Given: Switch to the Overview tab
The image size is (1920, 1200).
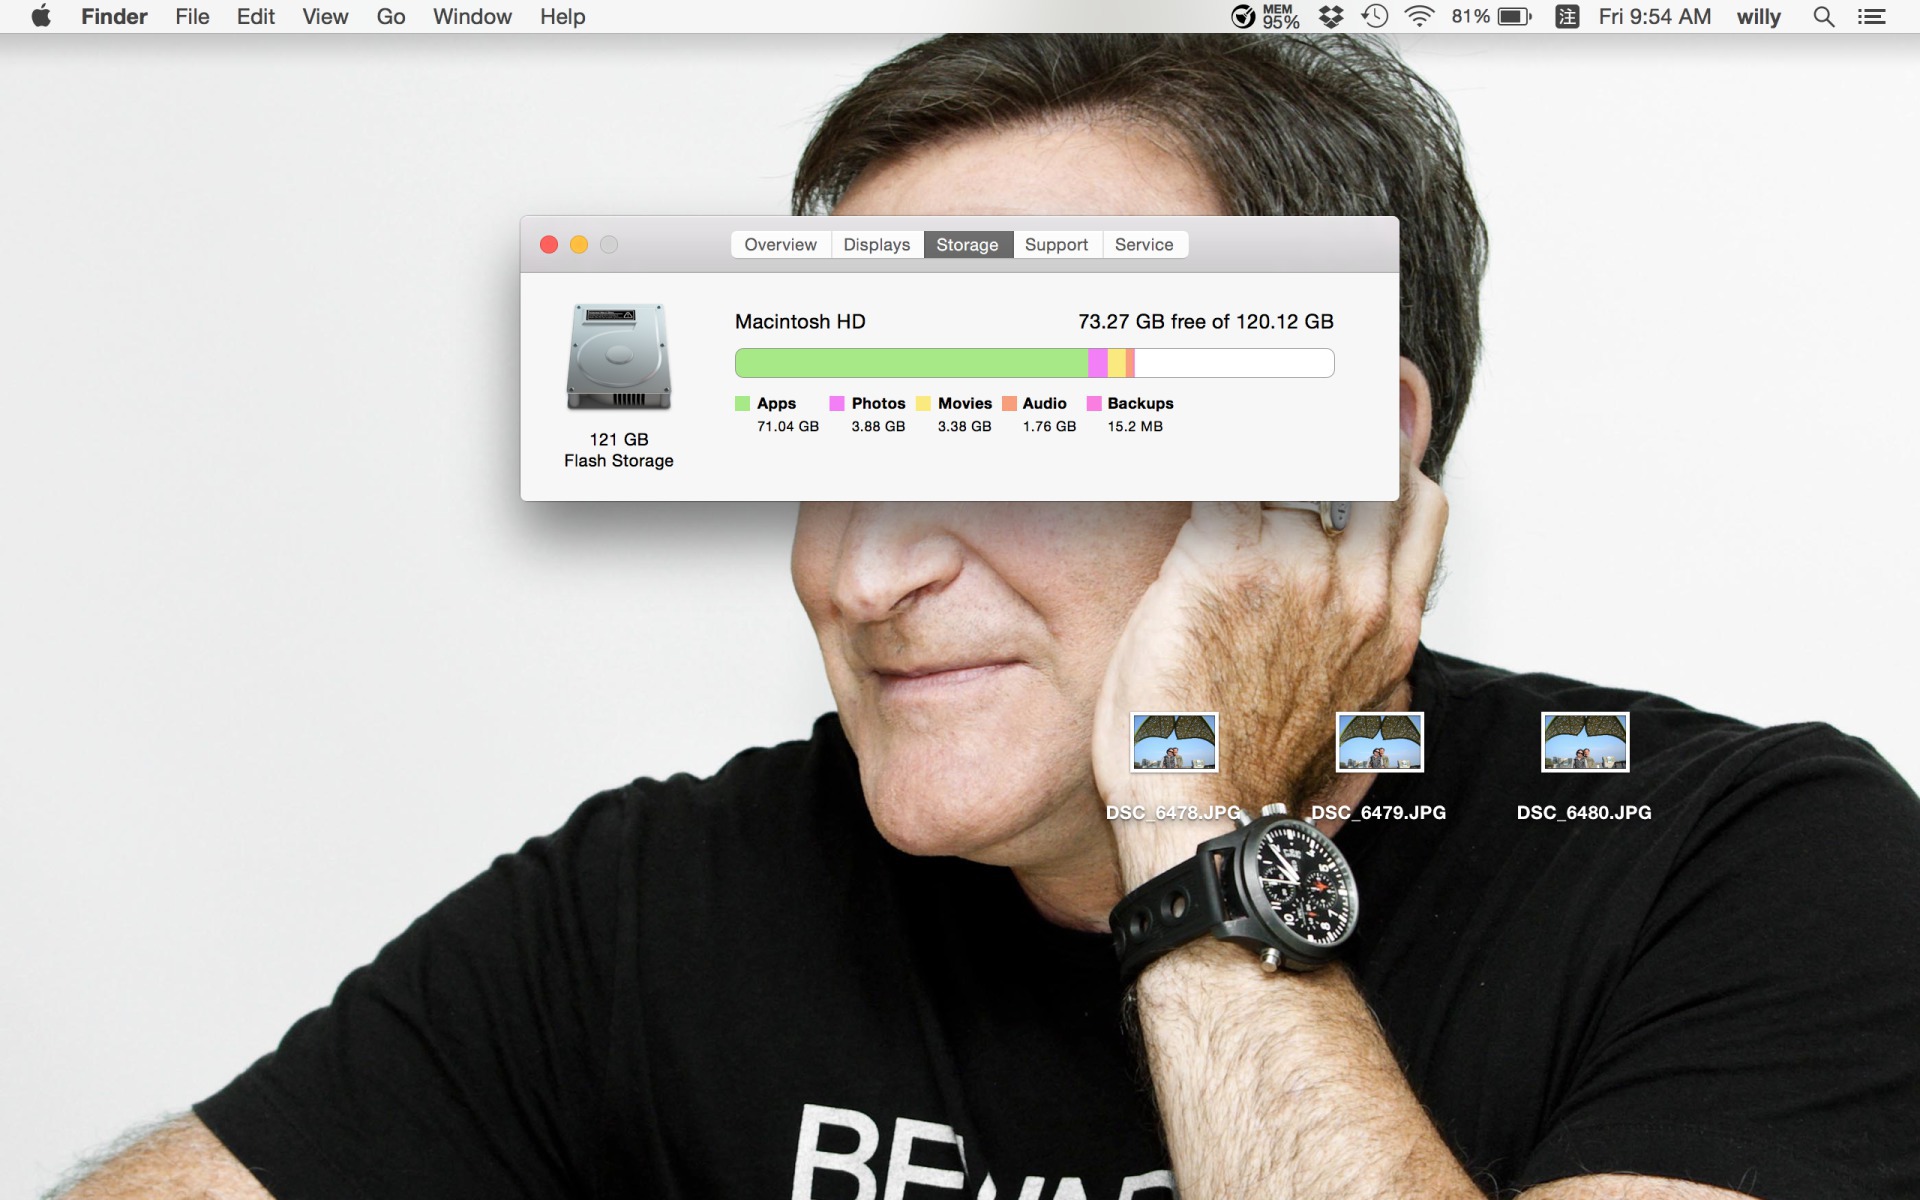Looking at the screenshot, I should pos(780,245).
